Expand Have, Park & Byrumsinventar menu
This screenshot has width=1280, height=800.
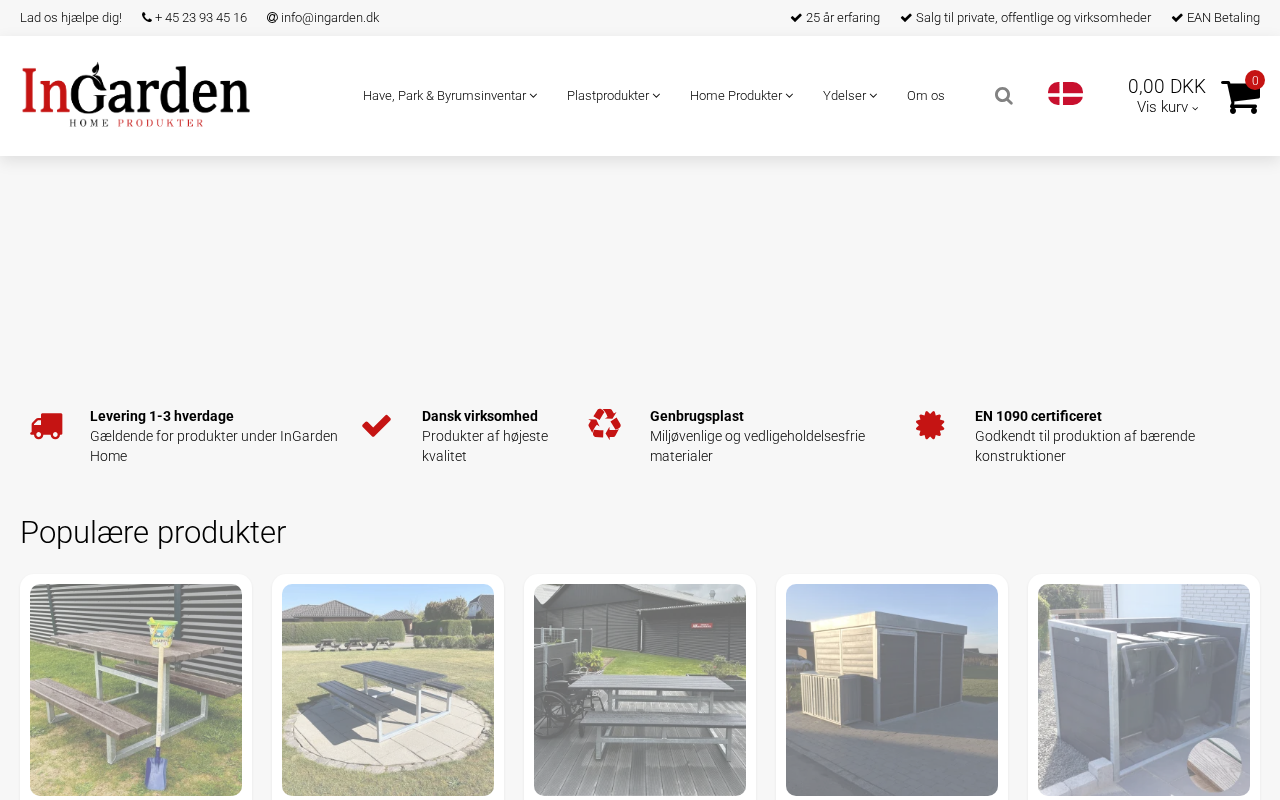(x=450, y=96)
